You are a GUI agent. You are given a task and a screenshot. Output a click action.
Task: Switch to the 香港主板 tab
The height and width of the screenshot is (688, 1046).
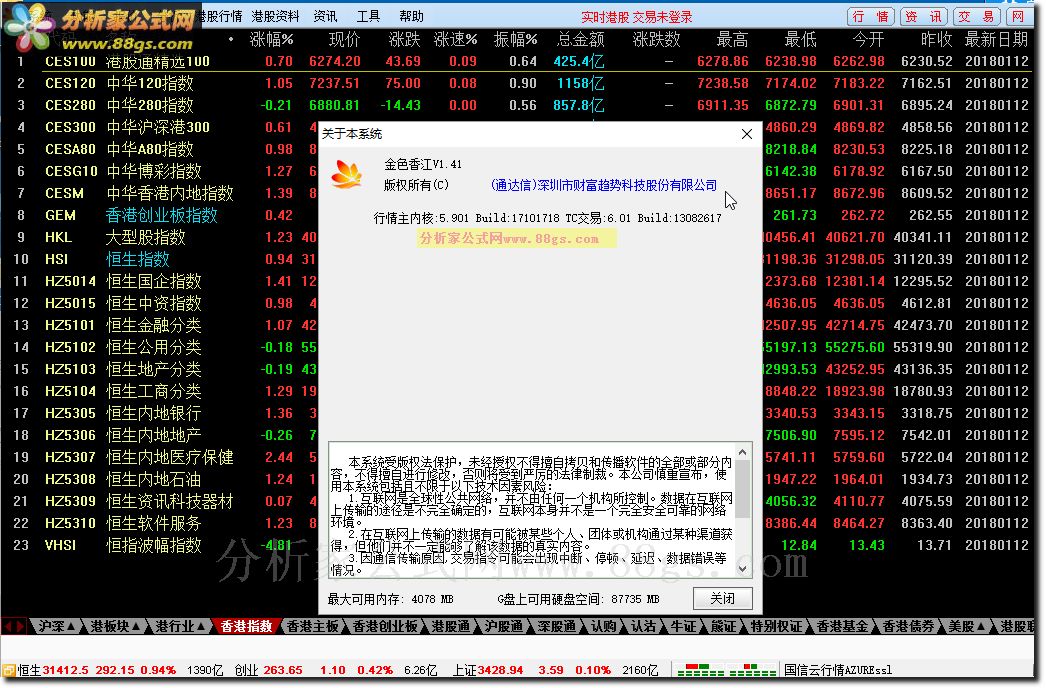(x=312, y=627)
